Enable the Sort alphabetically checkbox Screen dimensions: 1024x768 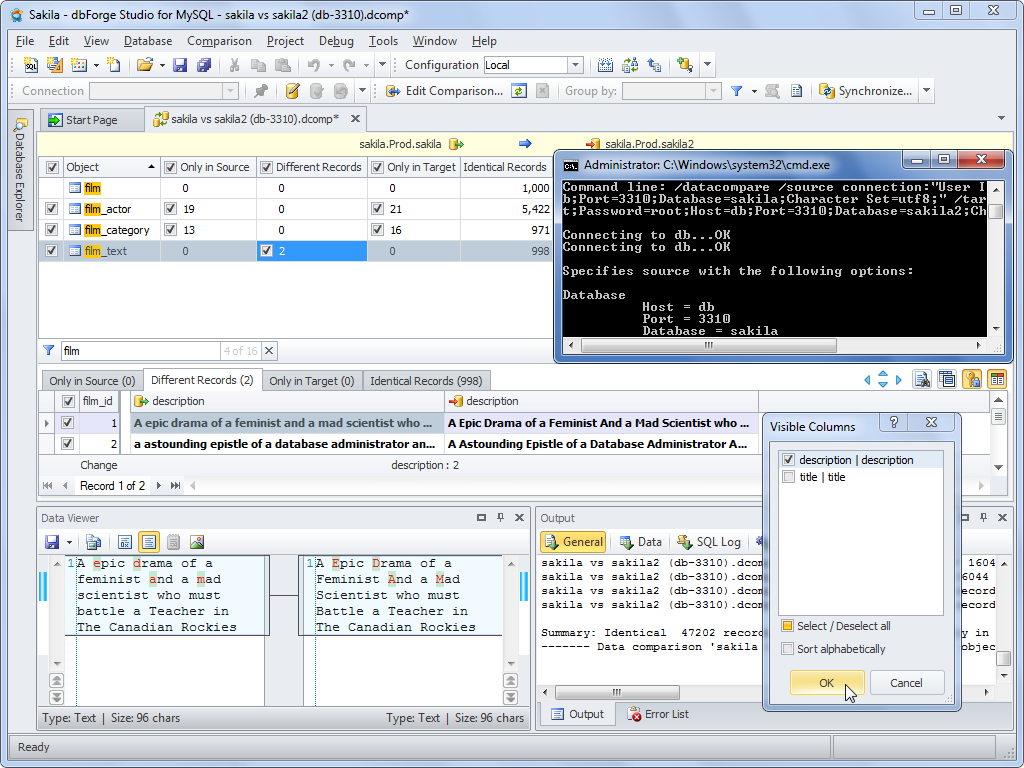789,649
